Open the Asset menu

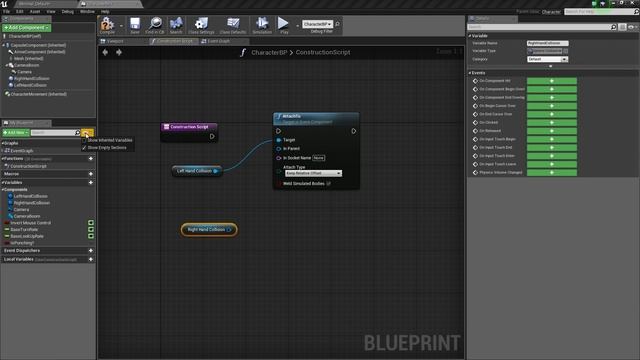click(35, 11)
